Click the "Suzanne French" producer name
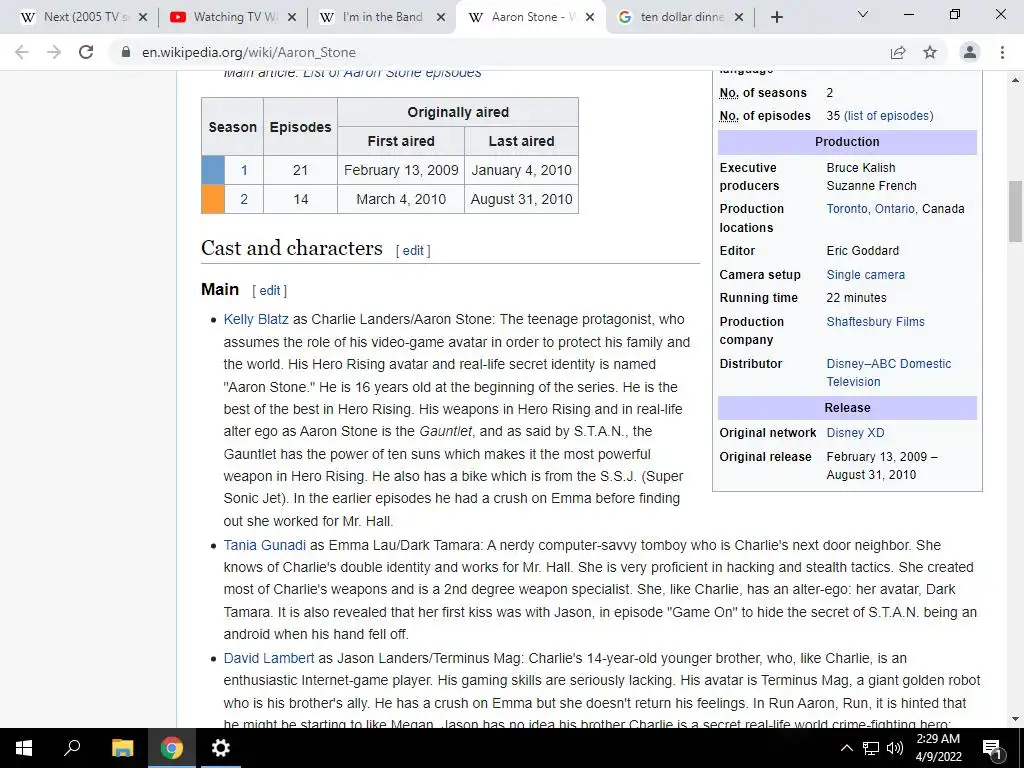Image resolution: width=1024 pixels, height=768 pixels. (871, 186)
